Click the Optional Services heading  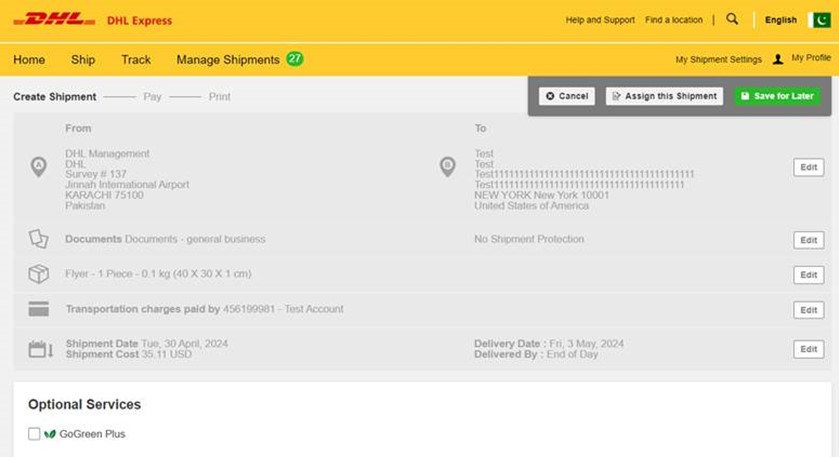click(85, 405)
